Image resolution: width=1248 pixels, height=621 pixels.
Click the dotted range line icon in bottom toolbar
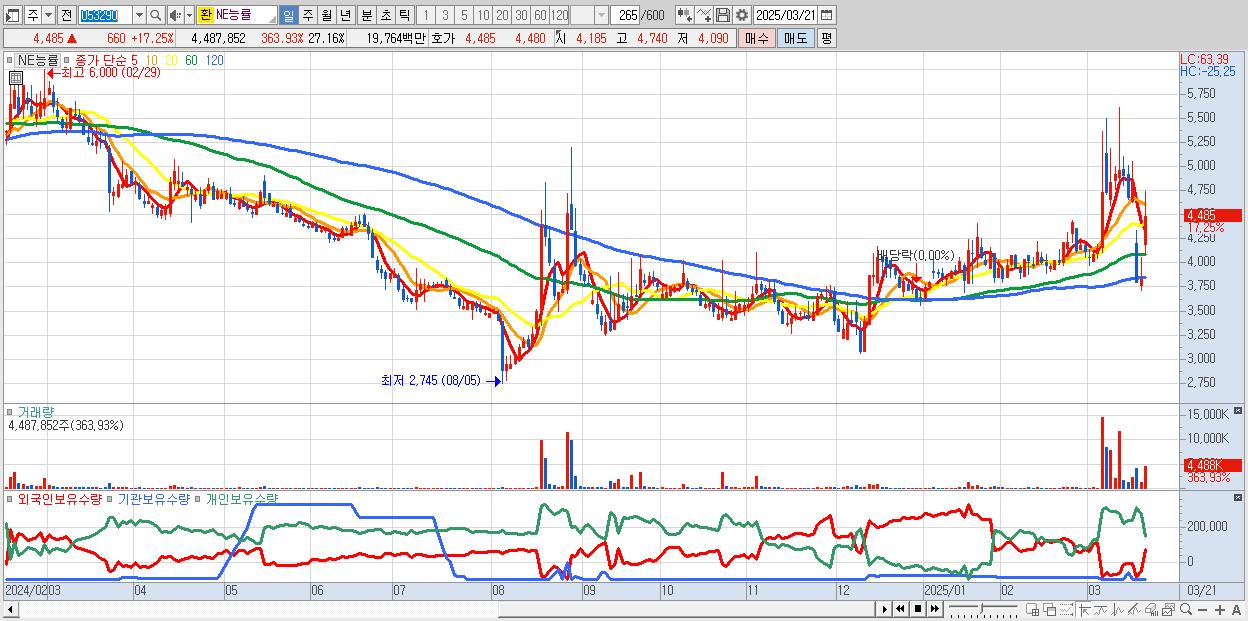point(1066,610)
